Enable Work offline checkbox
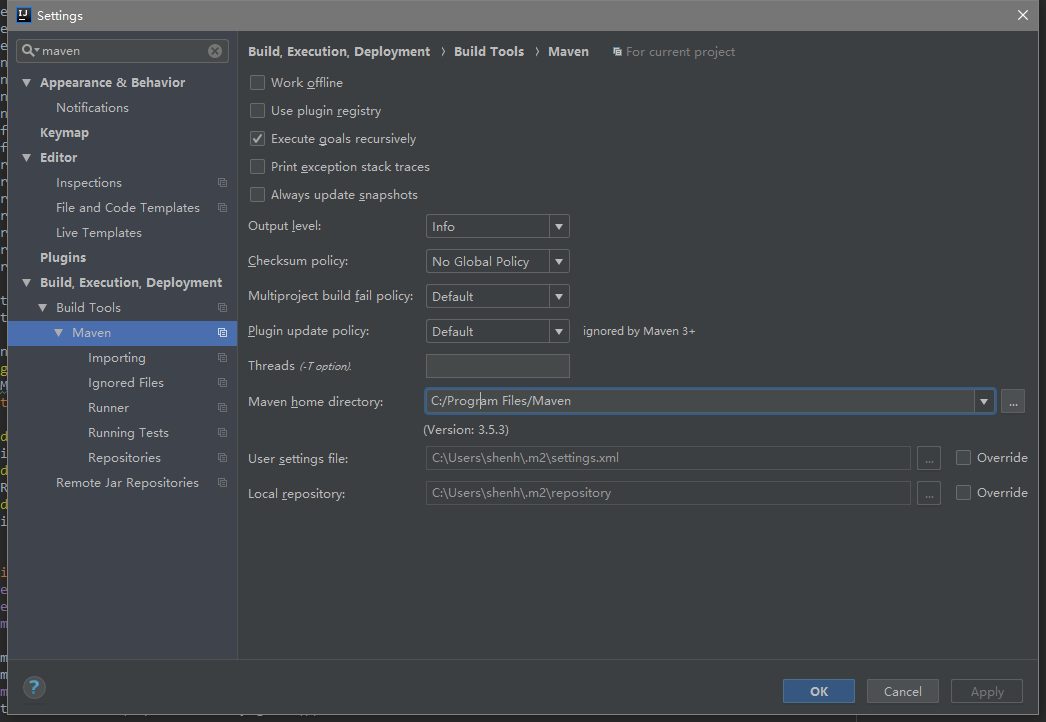 click(x=258, y=83)
